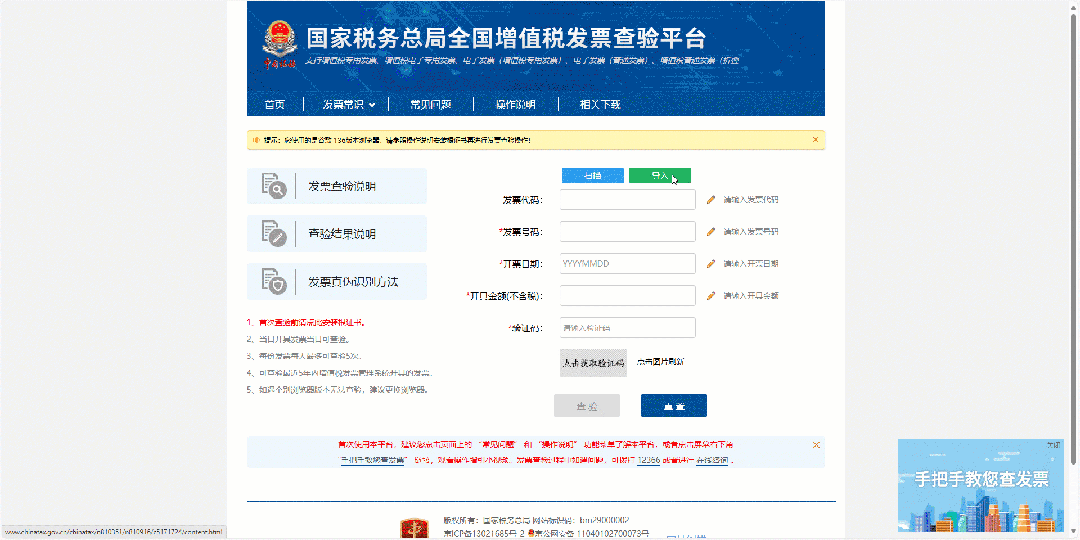Open the 发票真伪识别方法 card

click(337, 281)
